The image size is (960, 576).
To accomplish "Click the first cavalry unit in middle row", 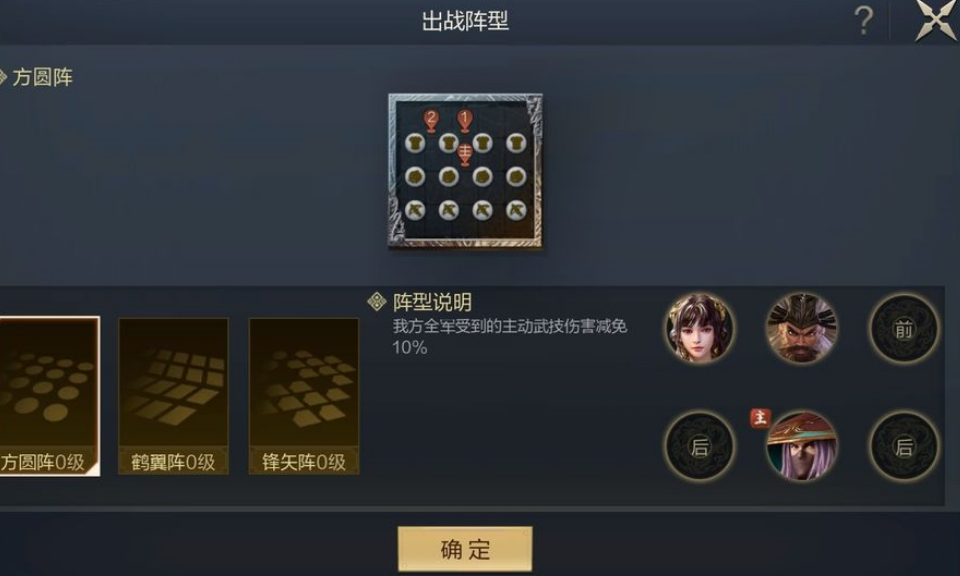I will pos(414,177).
